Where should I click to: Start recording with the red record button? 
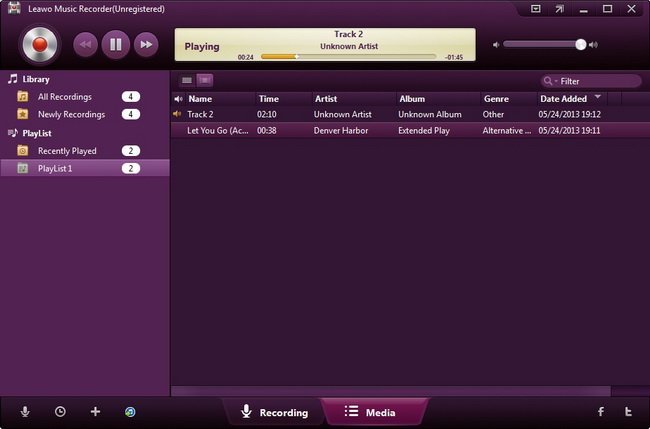tap(40, 45)
